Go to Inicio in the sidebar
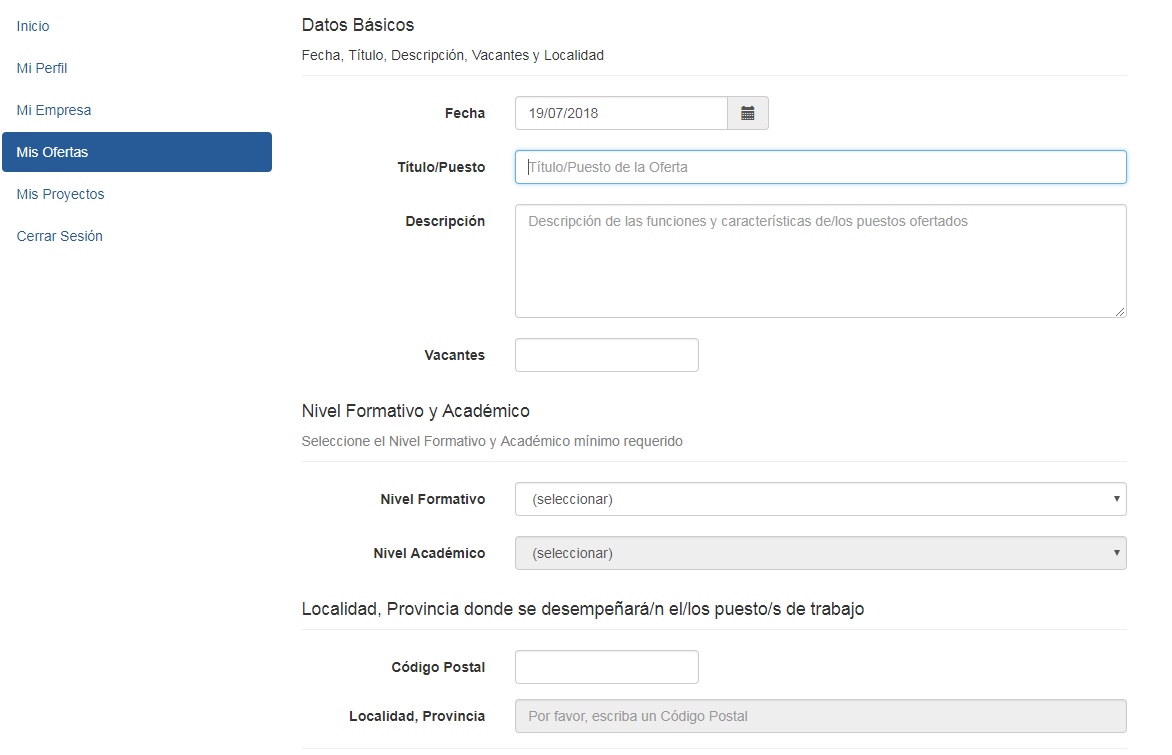Screen dimensions: 1172x755 click(33, 26)
